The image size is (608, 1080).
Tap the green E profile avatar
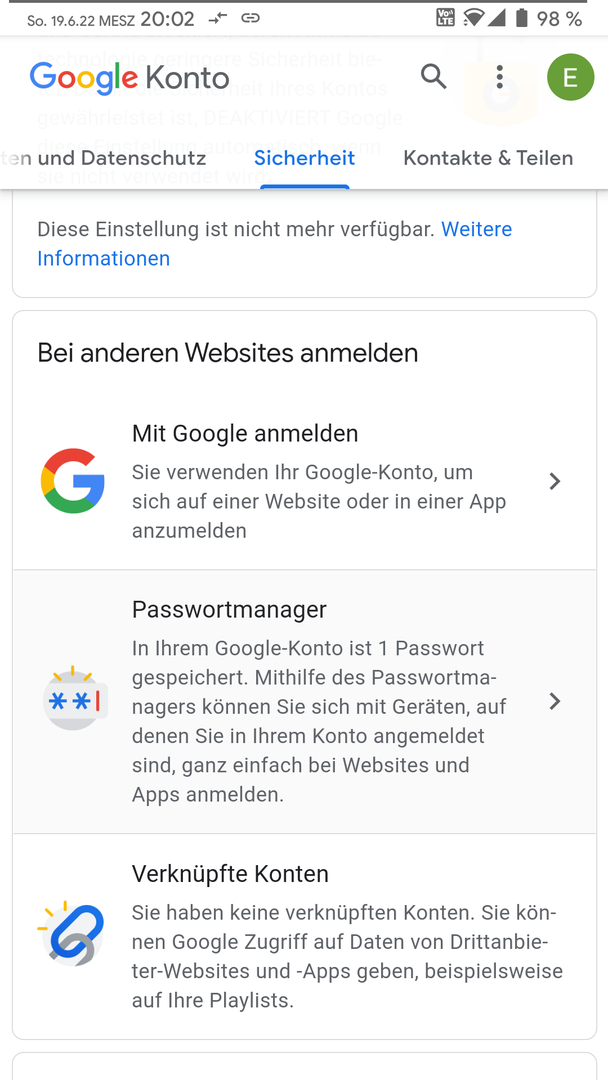(570, 77)
